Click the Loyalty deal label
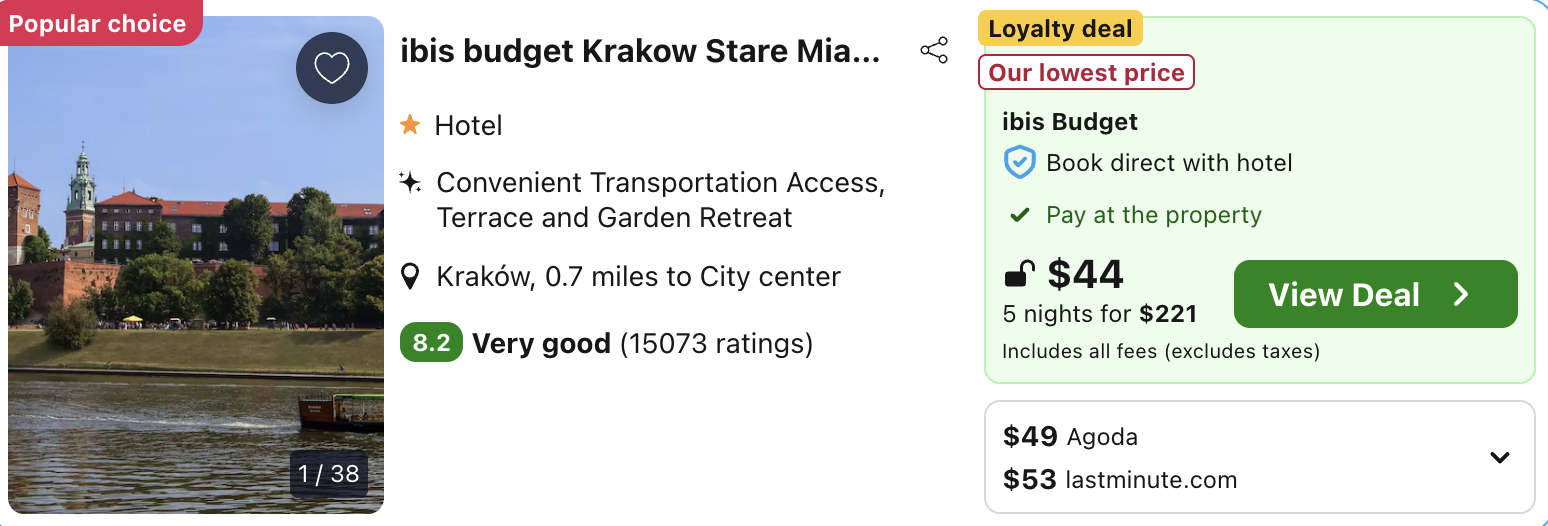The image size is (1548, 526). pos(1060,29)
